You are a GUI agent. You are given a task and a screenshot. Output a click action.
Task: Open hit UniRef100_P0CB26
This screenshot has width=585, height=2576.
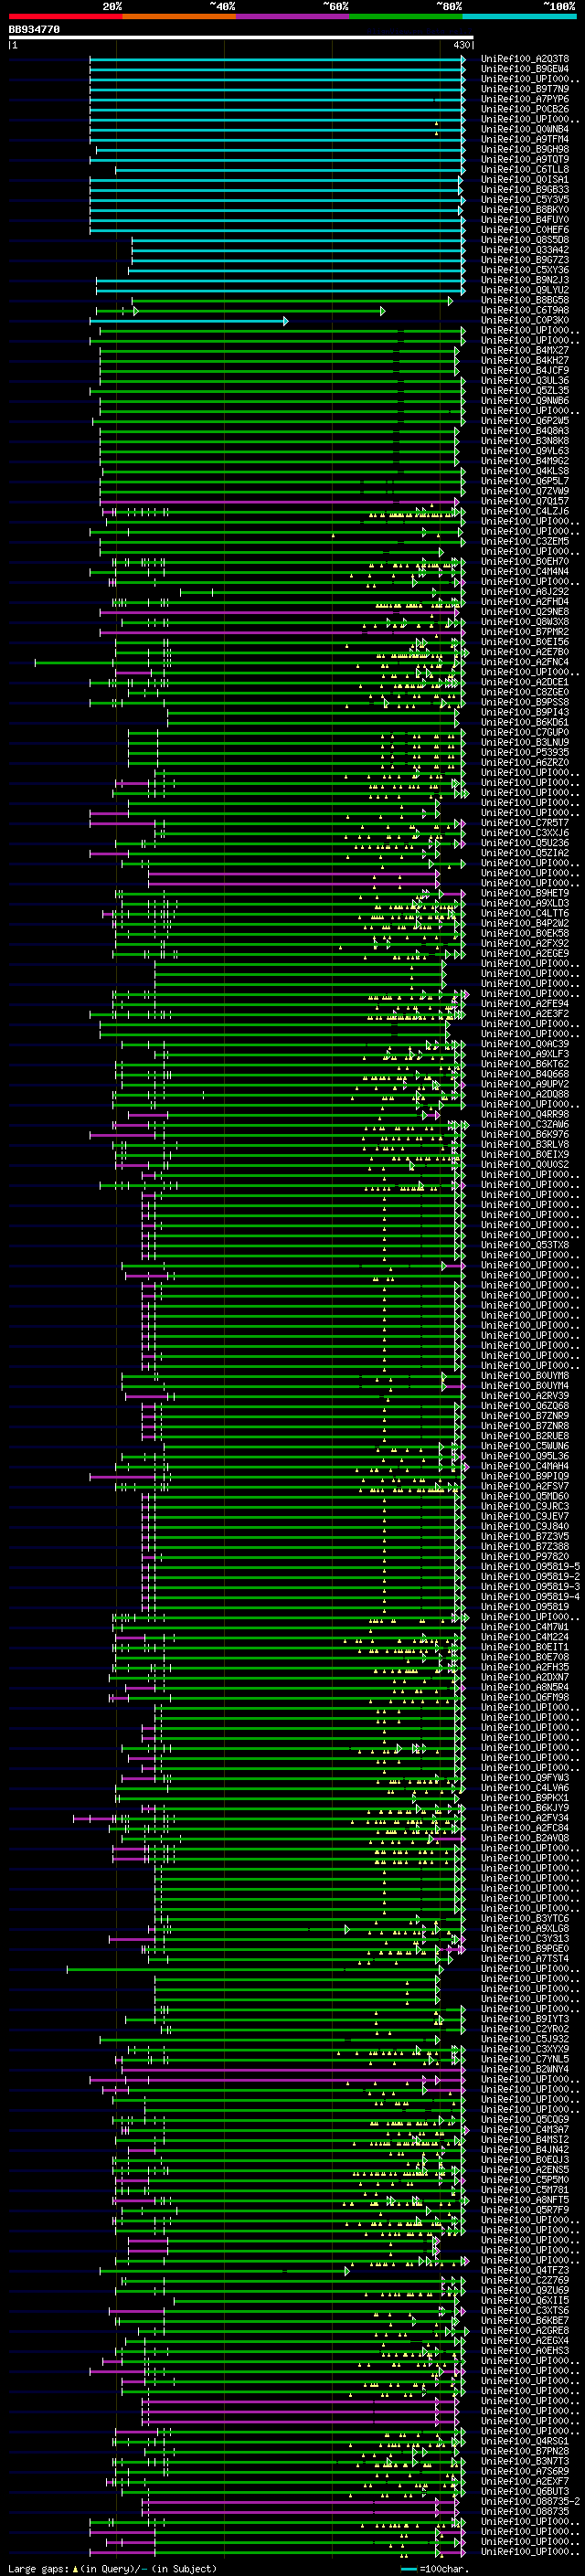(525, 109)
